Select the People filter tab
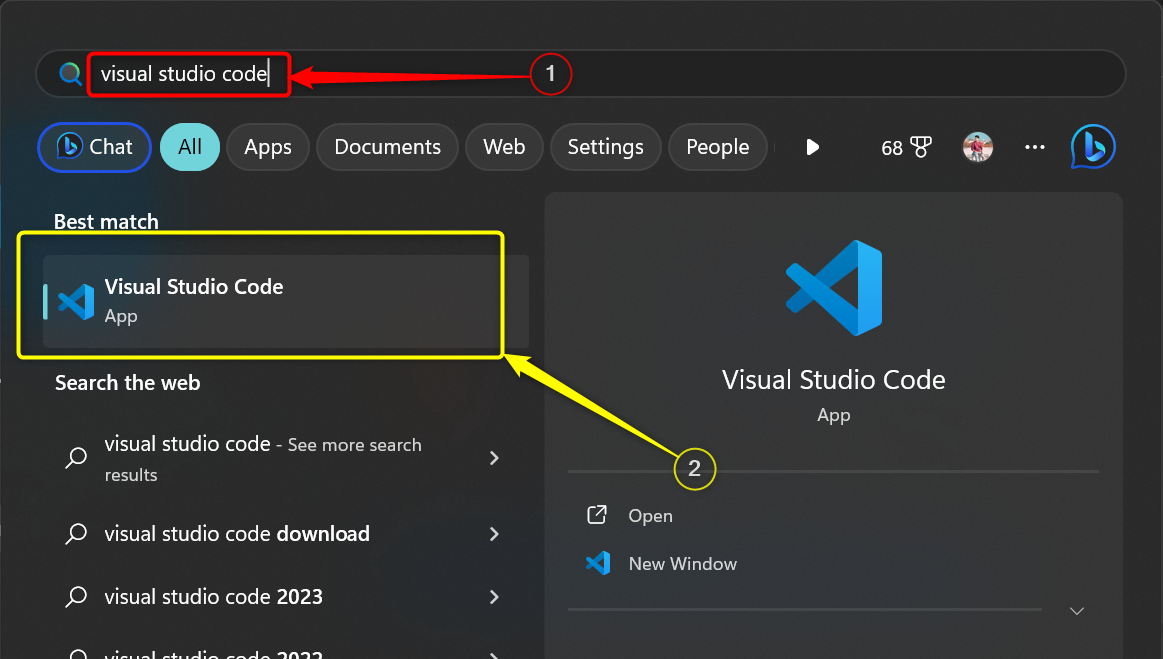The height and width of the screenshot is (659, 1163). point(717,147)
